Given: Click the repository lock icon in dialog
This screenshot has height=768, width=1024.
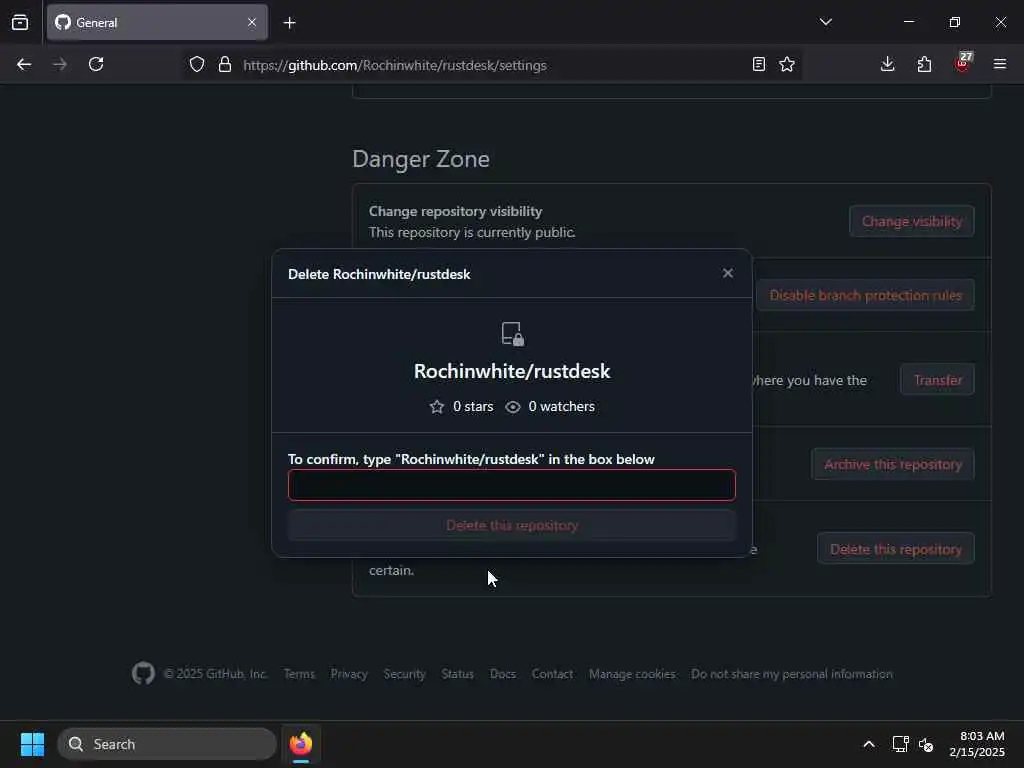Looking at the screenshot, I should point(512,334).
